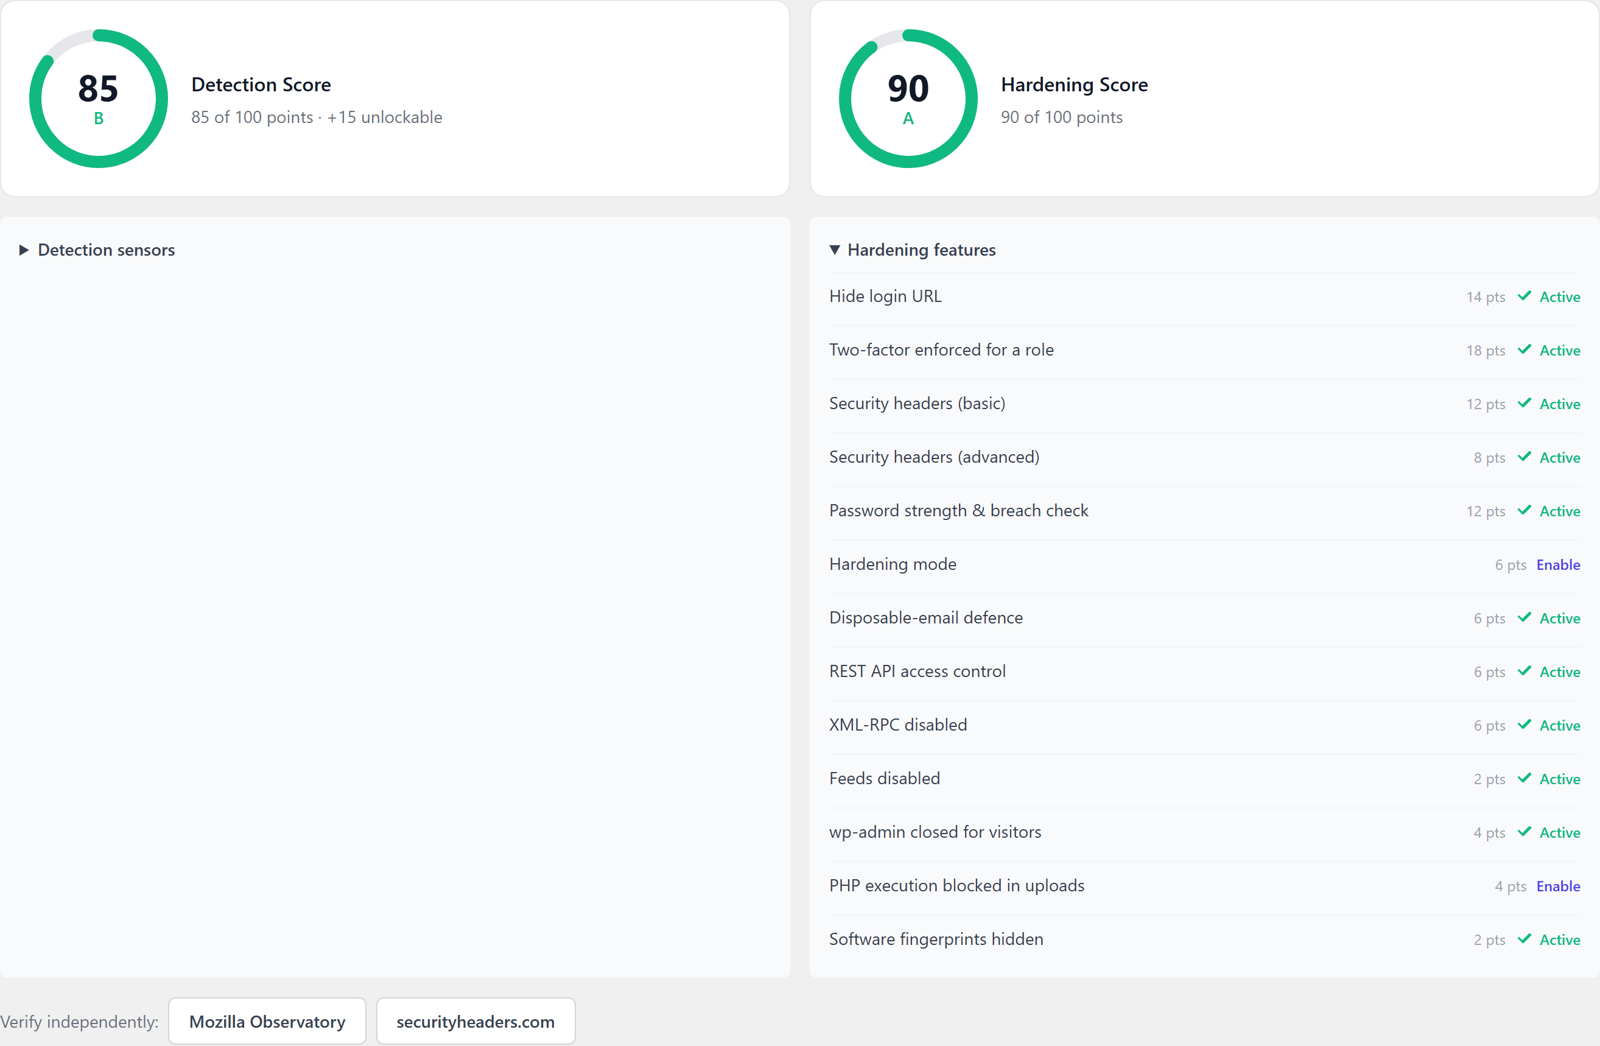Click the checkmark beside Disposable-email defence
The image size is (1600, 1046).
(x=1524, y=618)
